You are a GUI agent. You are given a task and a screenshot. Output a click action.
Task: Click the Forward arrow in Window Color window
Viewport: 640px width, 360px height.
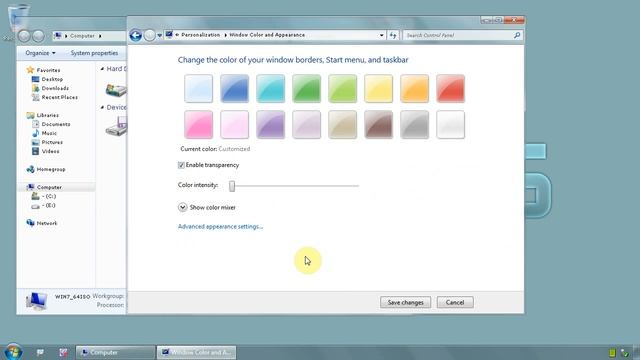point(150,36)
